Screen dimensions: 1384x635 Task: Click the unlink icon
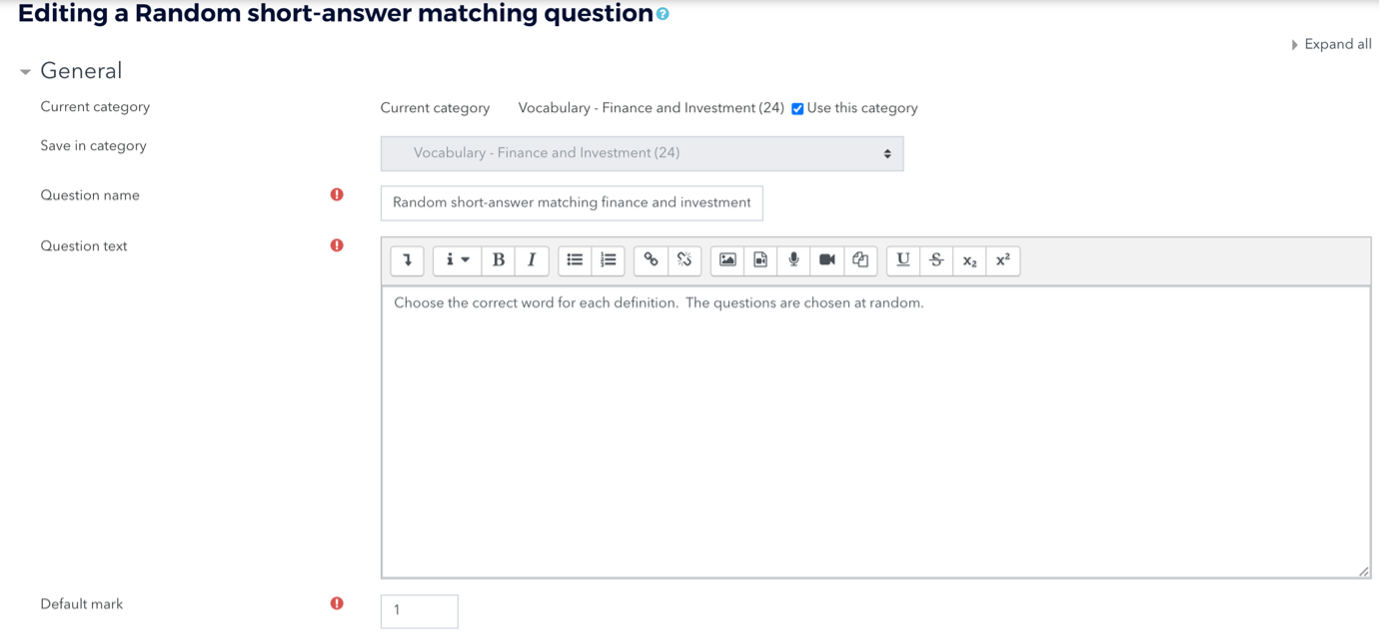684,260
